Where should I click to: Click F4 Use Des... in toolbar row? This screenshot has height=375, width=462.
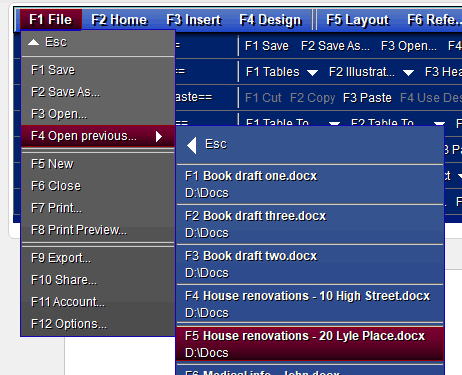(431, 98)
